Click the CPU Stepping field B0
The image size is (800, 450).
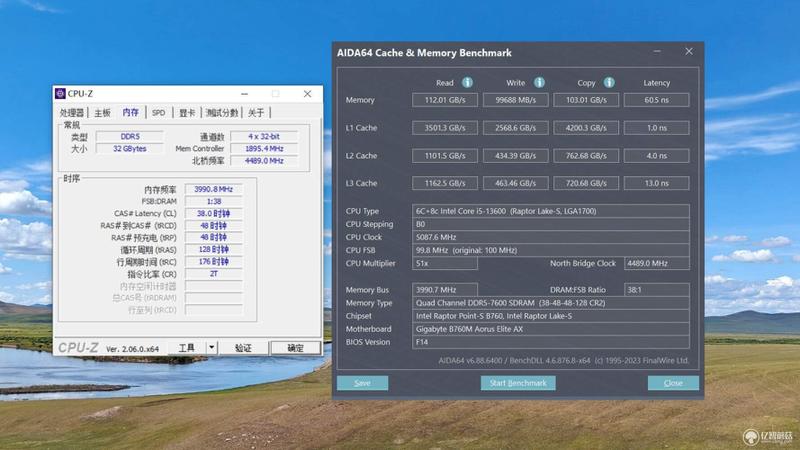[x=551, y=224]
